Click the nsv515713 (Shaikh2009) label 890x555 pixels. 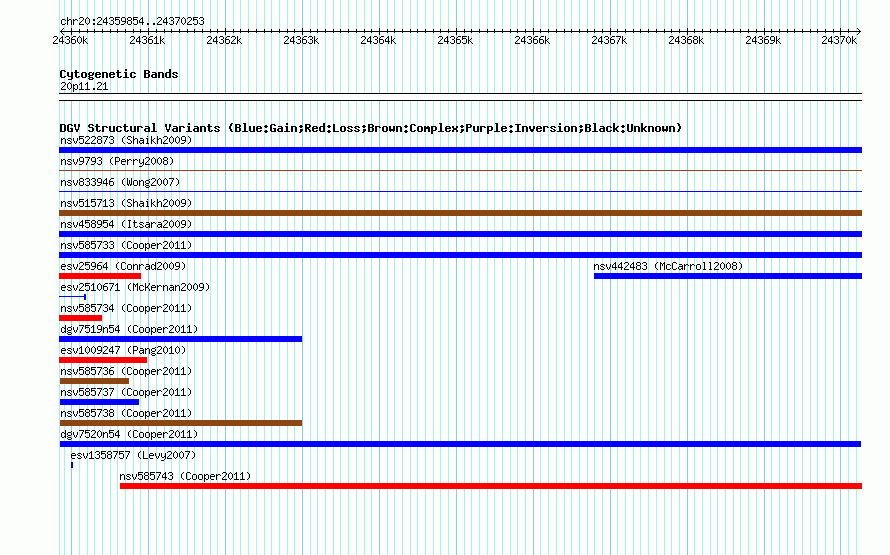coord(126,203)
